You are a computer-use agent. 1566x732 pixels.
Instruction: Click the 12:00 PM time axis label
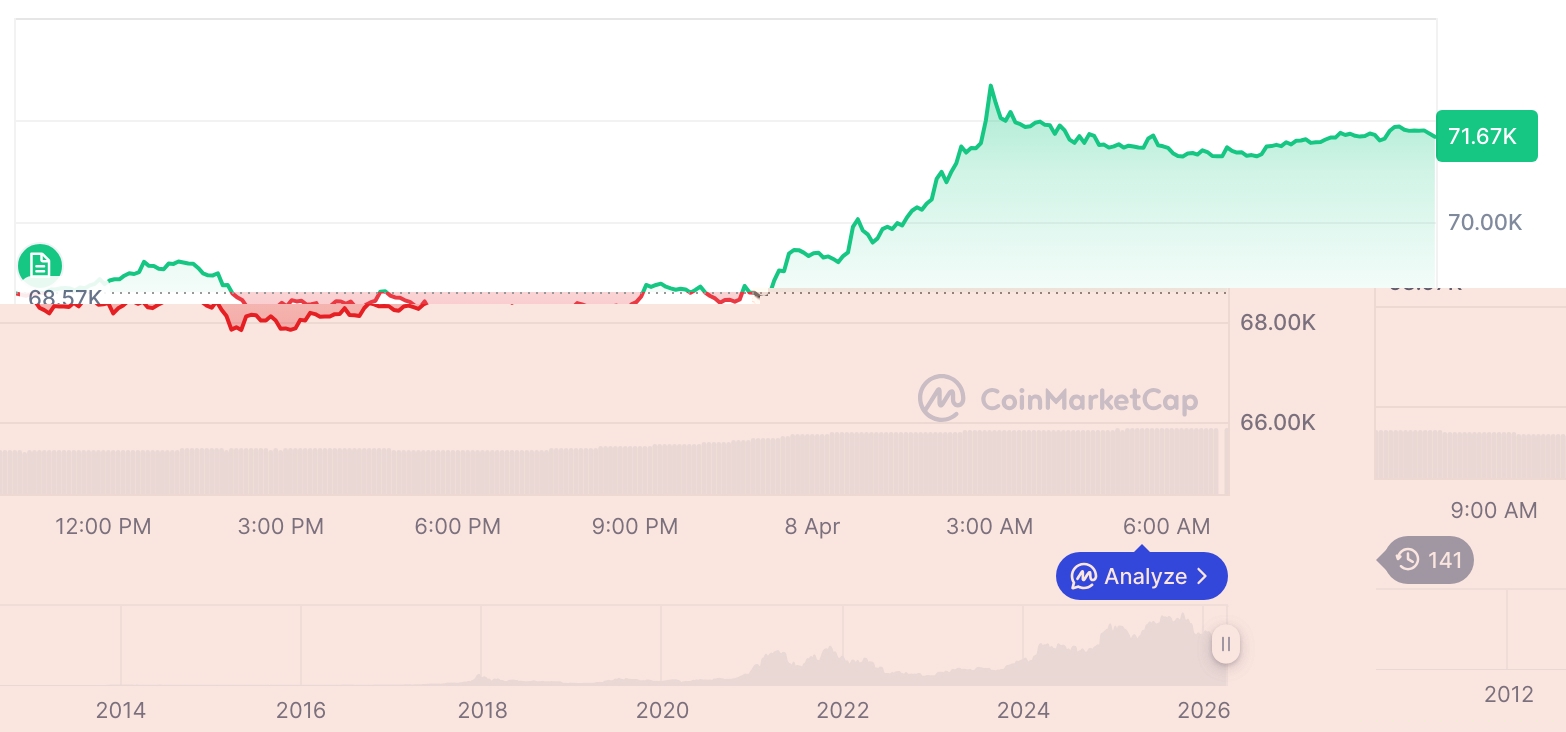(103, 526)
